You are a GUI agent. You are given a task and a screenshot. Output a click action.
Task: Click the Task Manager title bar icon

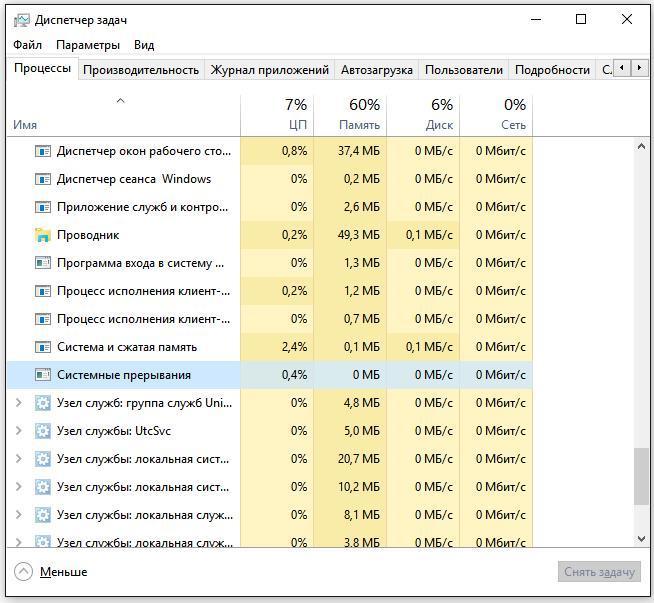tap(22, 20)
